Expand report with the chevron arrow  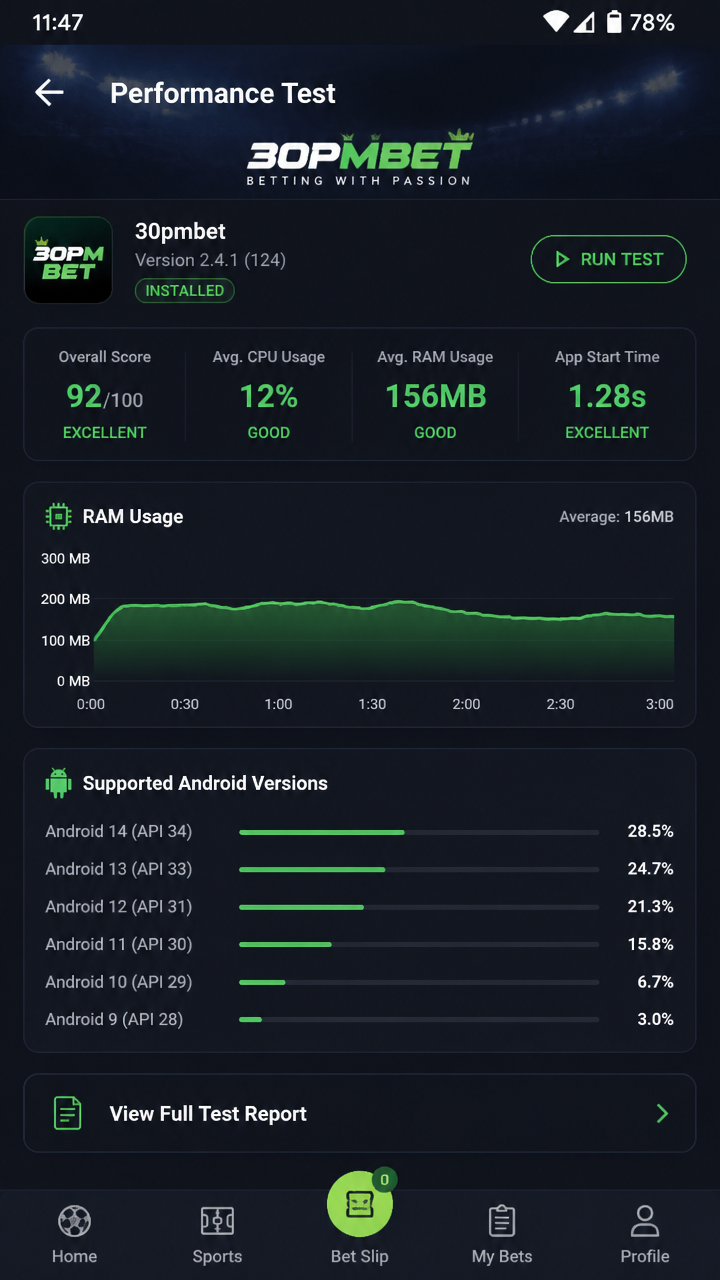click(x=662, y=1113)
